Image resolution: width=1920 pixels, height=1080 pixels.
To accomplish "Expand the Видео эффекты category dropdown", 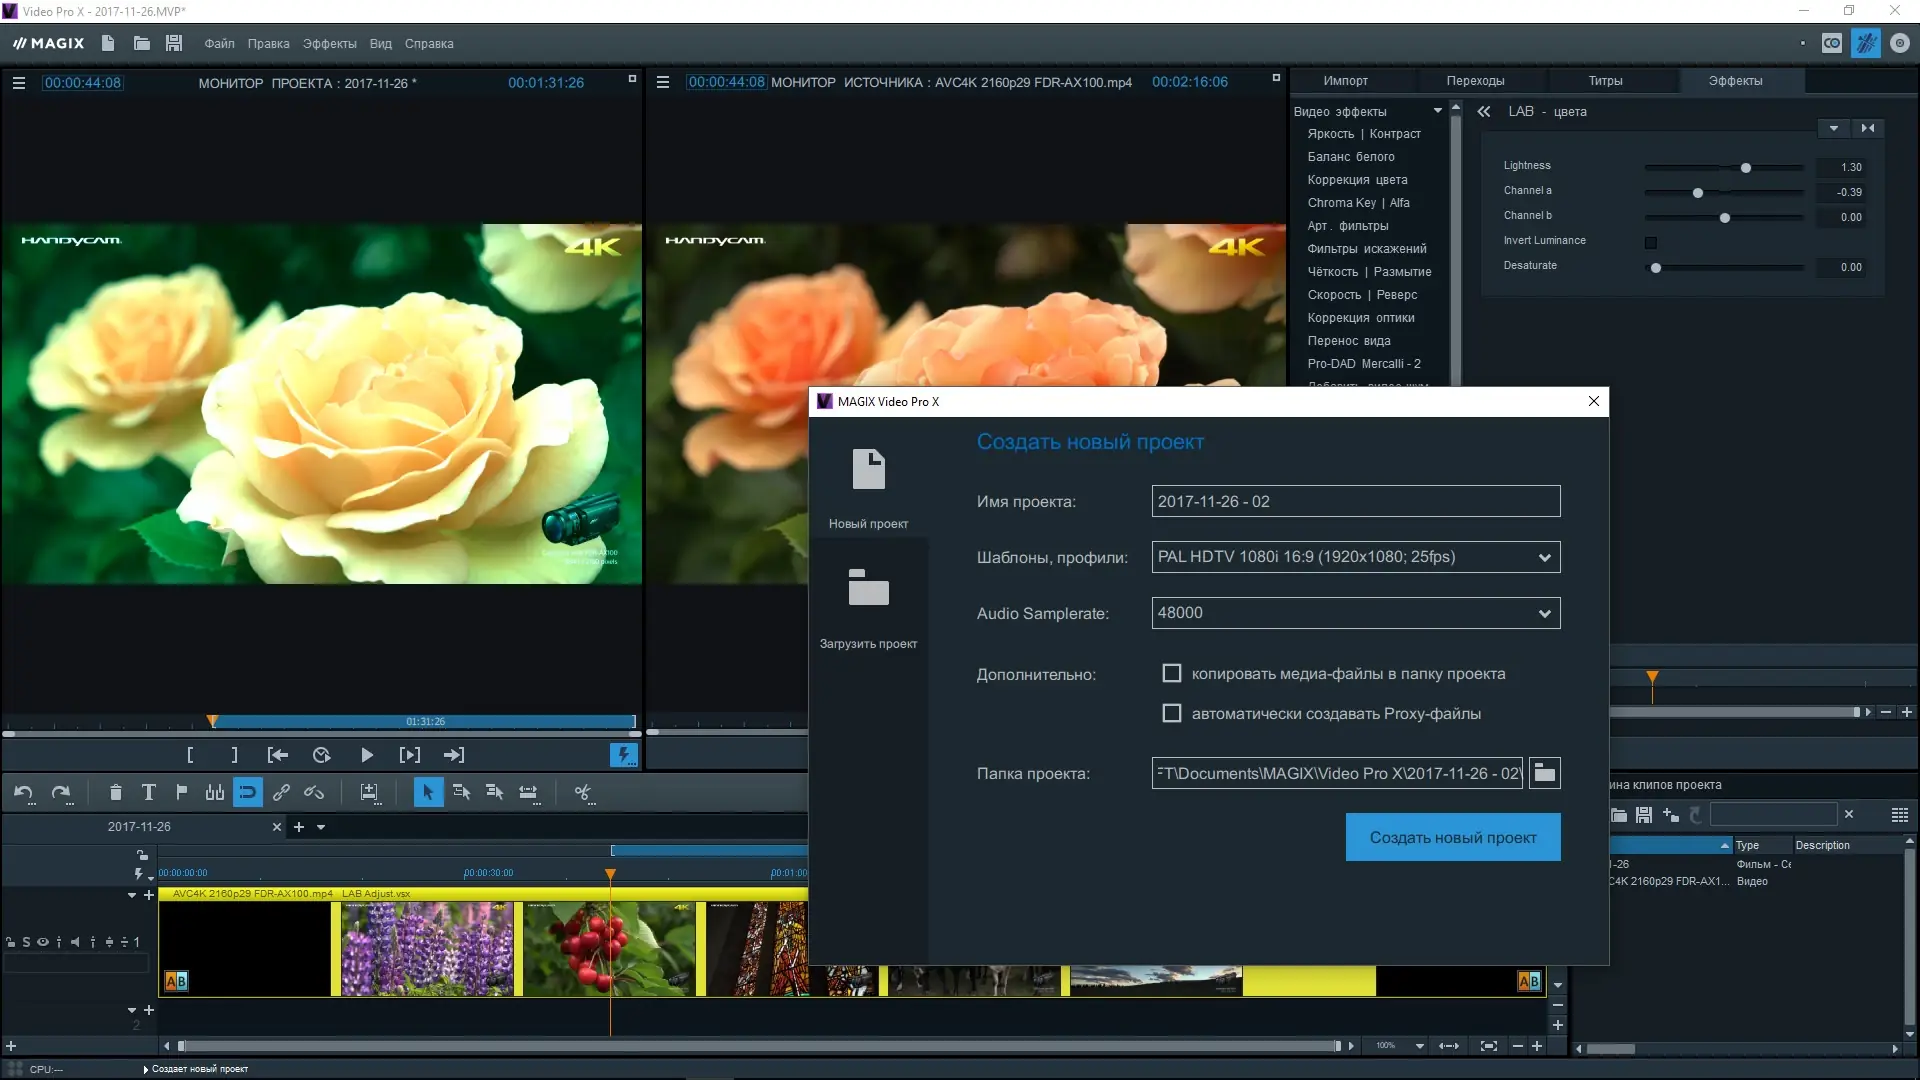I will click(1437, 111).
